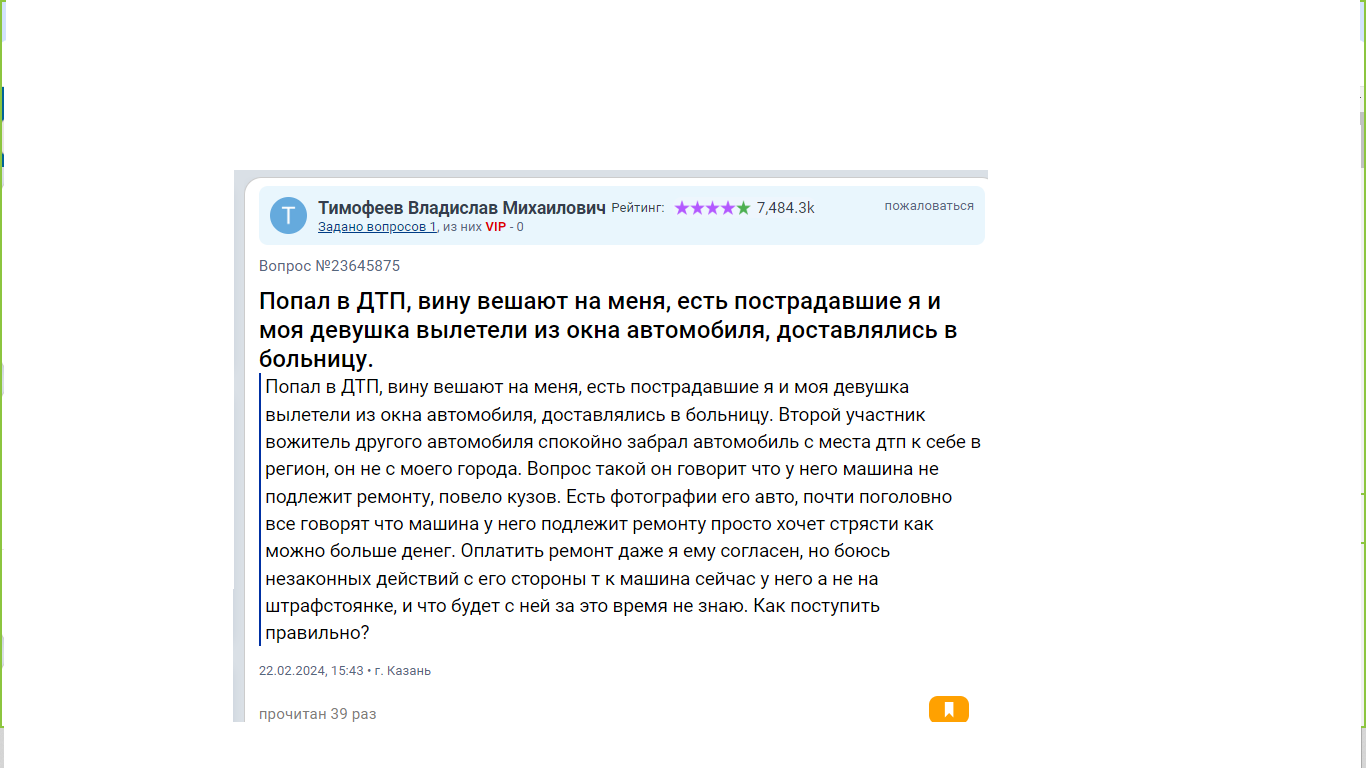Click the middle purple rating star
The width and height of the screenshot is (1366, 768).
(713, 208)
